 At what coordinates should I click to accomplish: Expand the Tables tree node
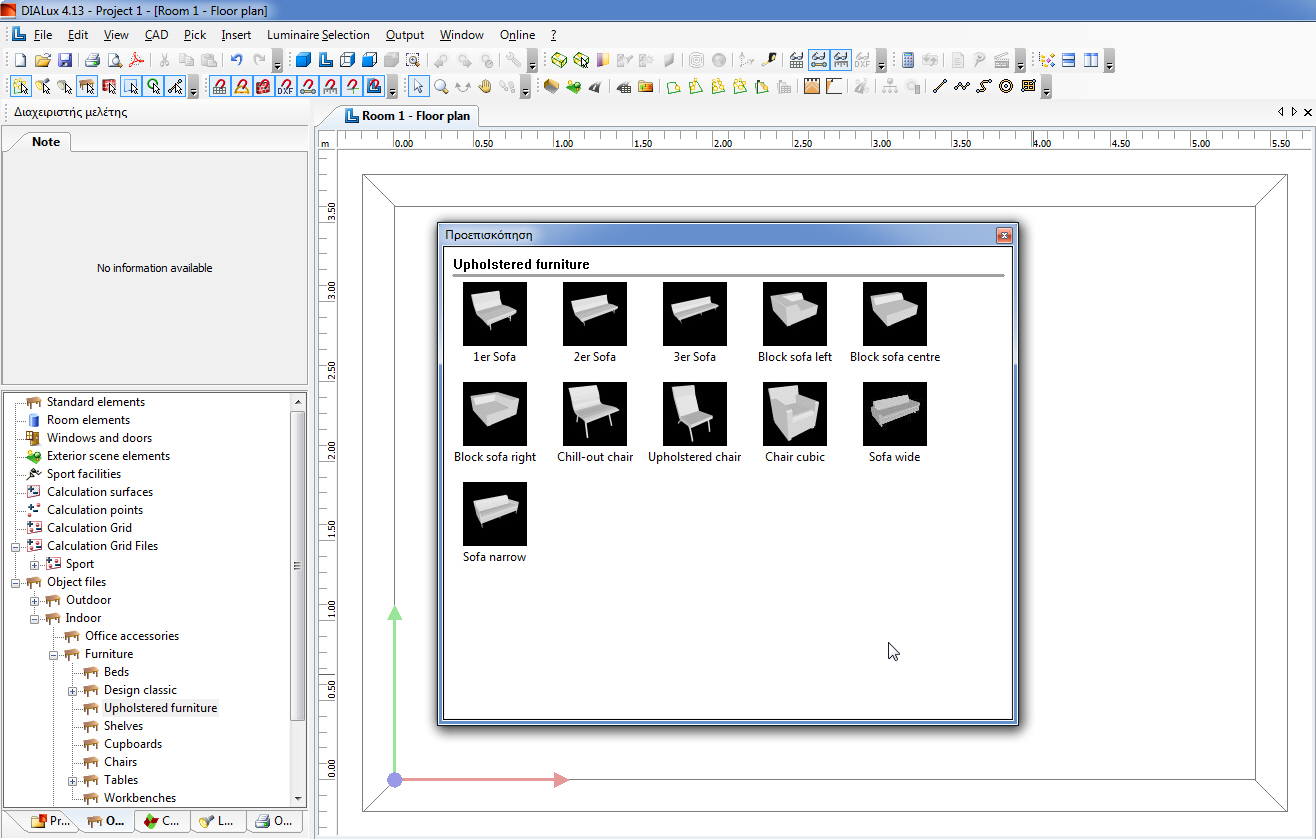(72, 780)
